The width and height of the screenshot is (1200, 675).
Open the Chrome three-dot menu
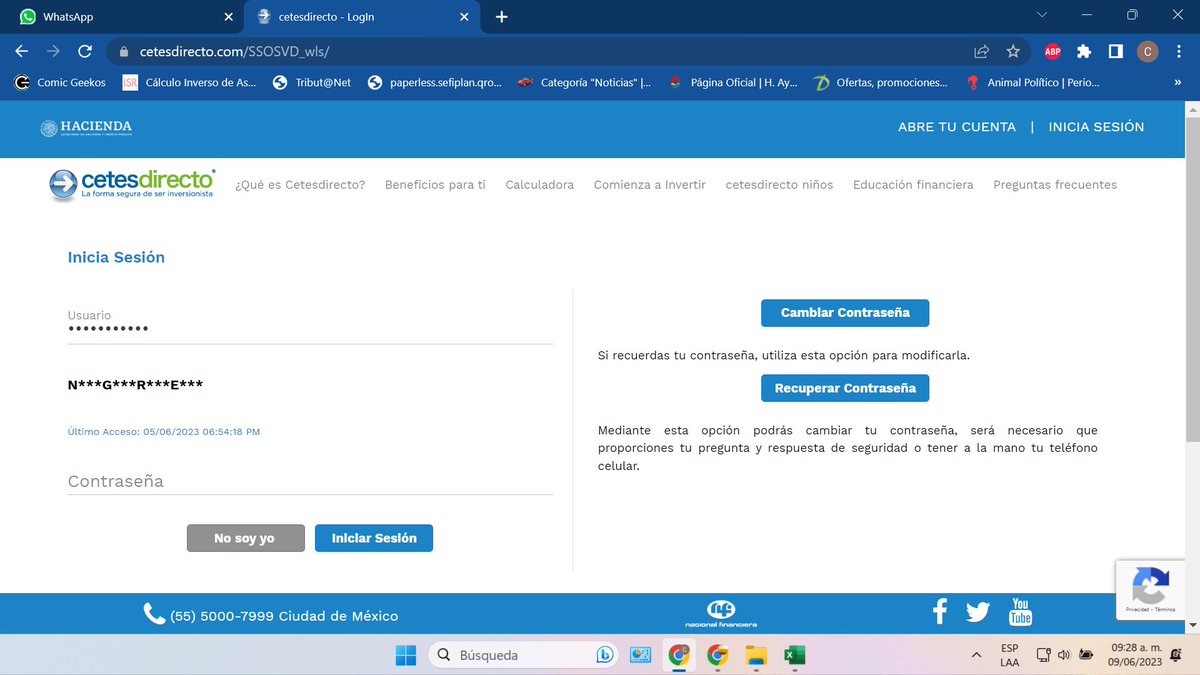pyautogui.click(x=1179, y=51)
